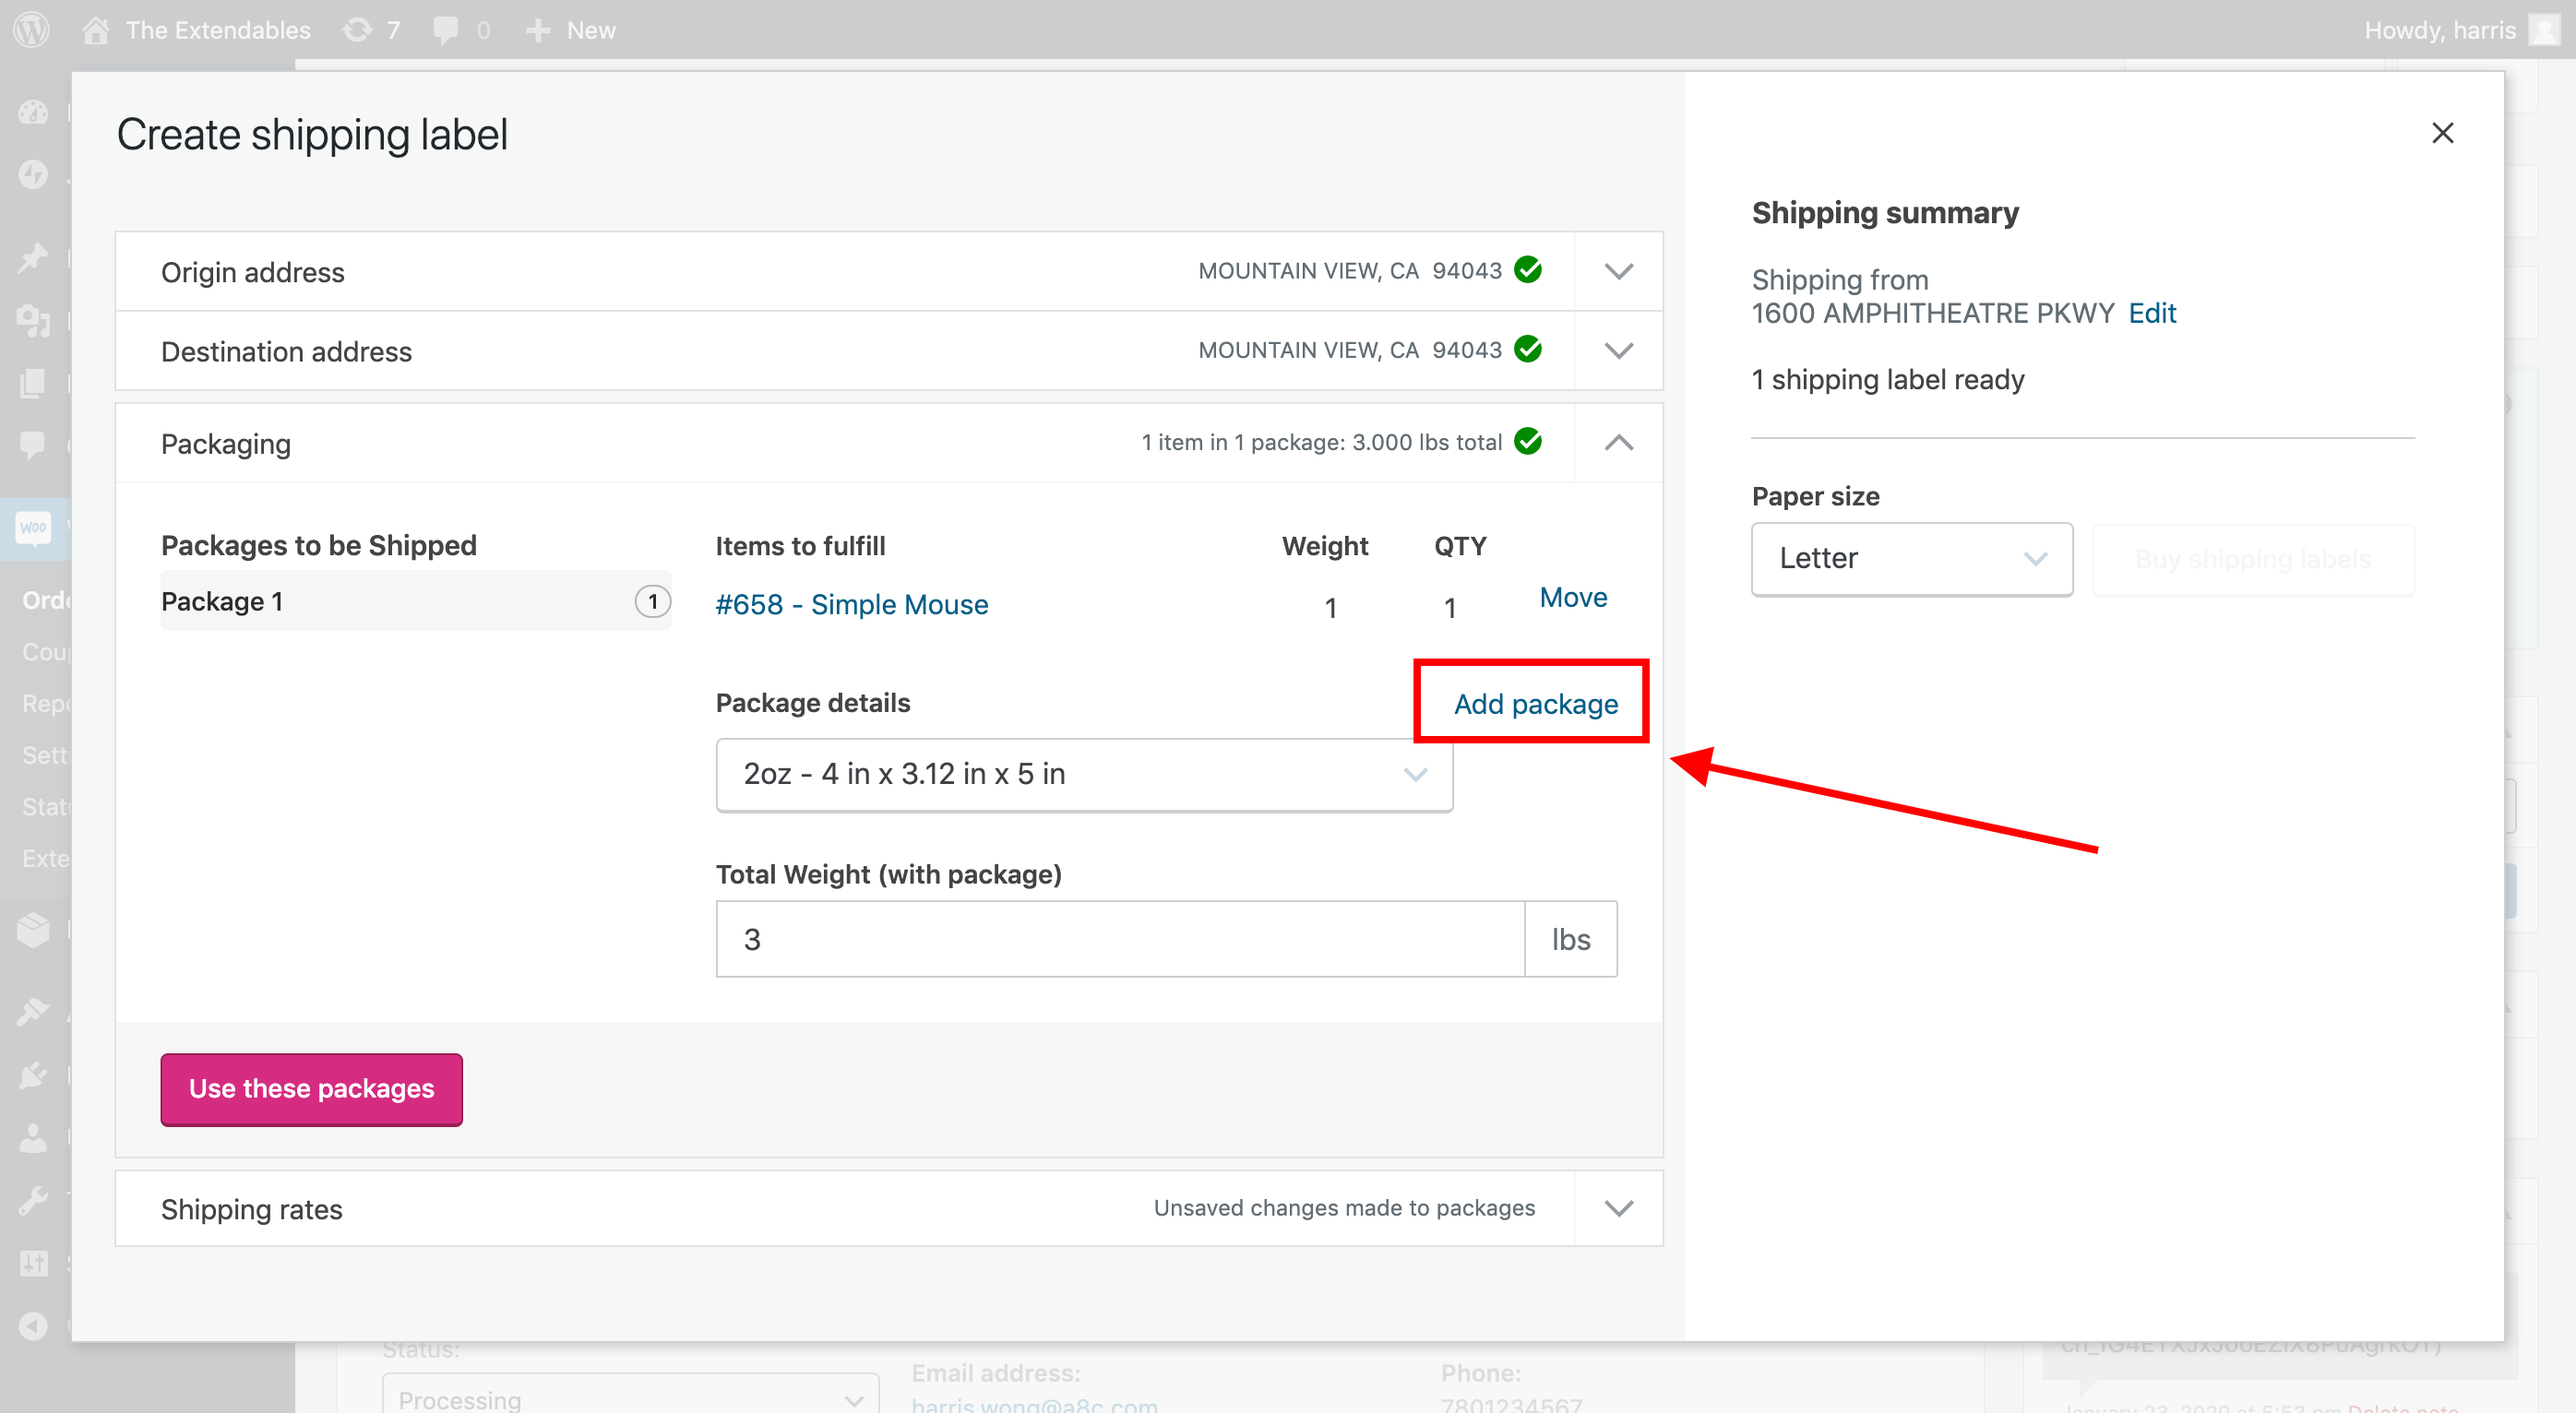Click the lbs unit label
This screenshot has height=1413, width=2576.
click(1570, 939)
